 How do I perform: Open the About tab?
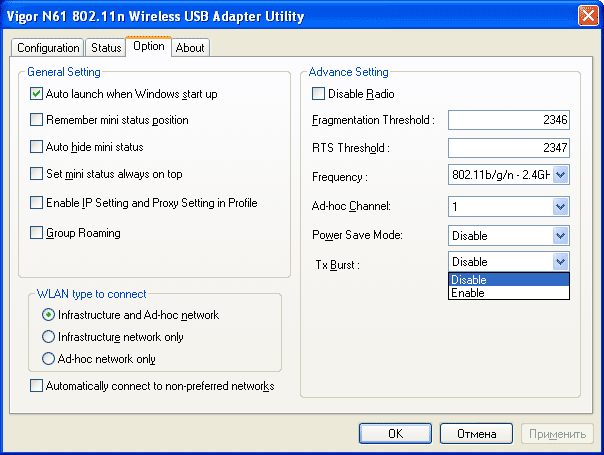(x=190, y=48)
